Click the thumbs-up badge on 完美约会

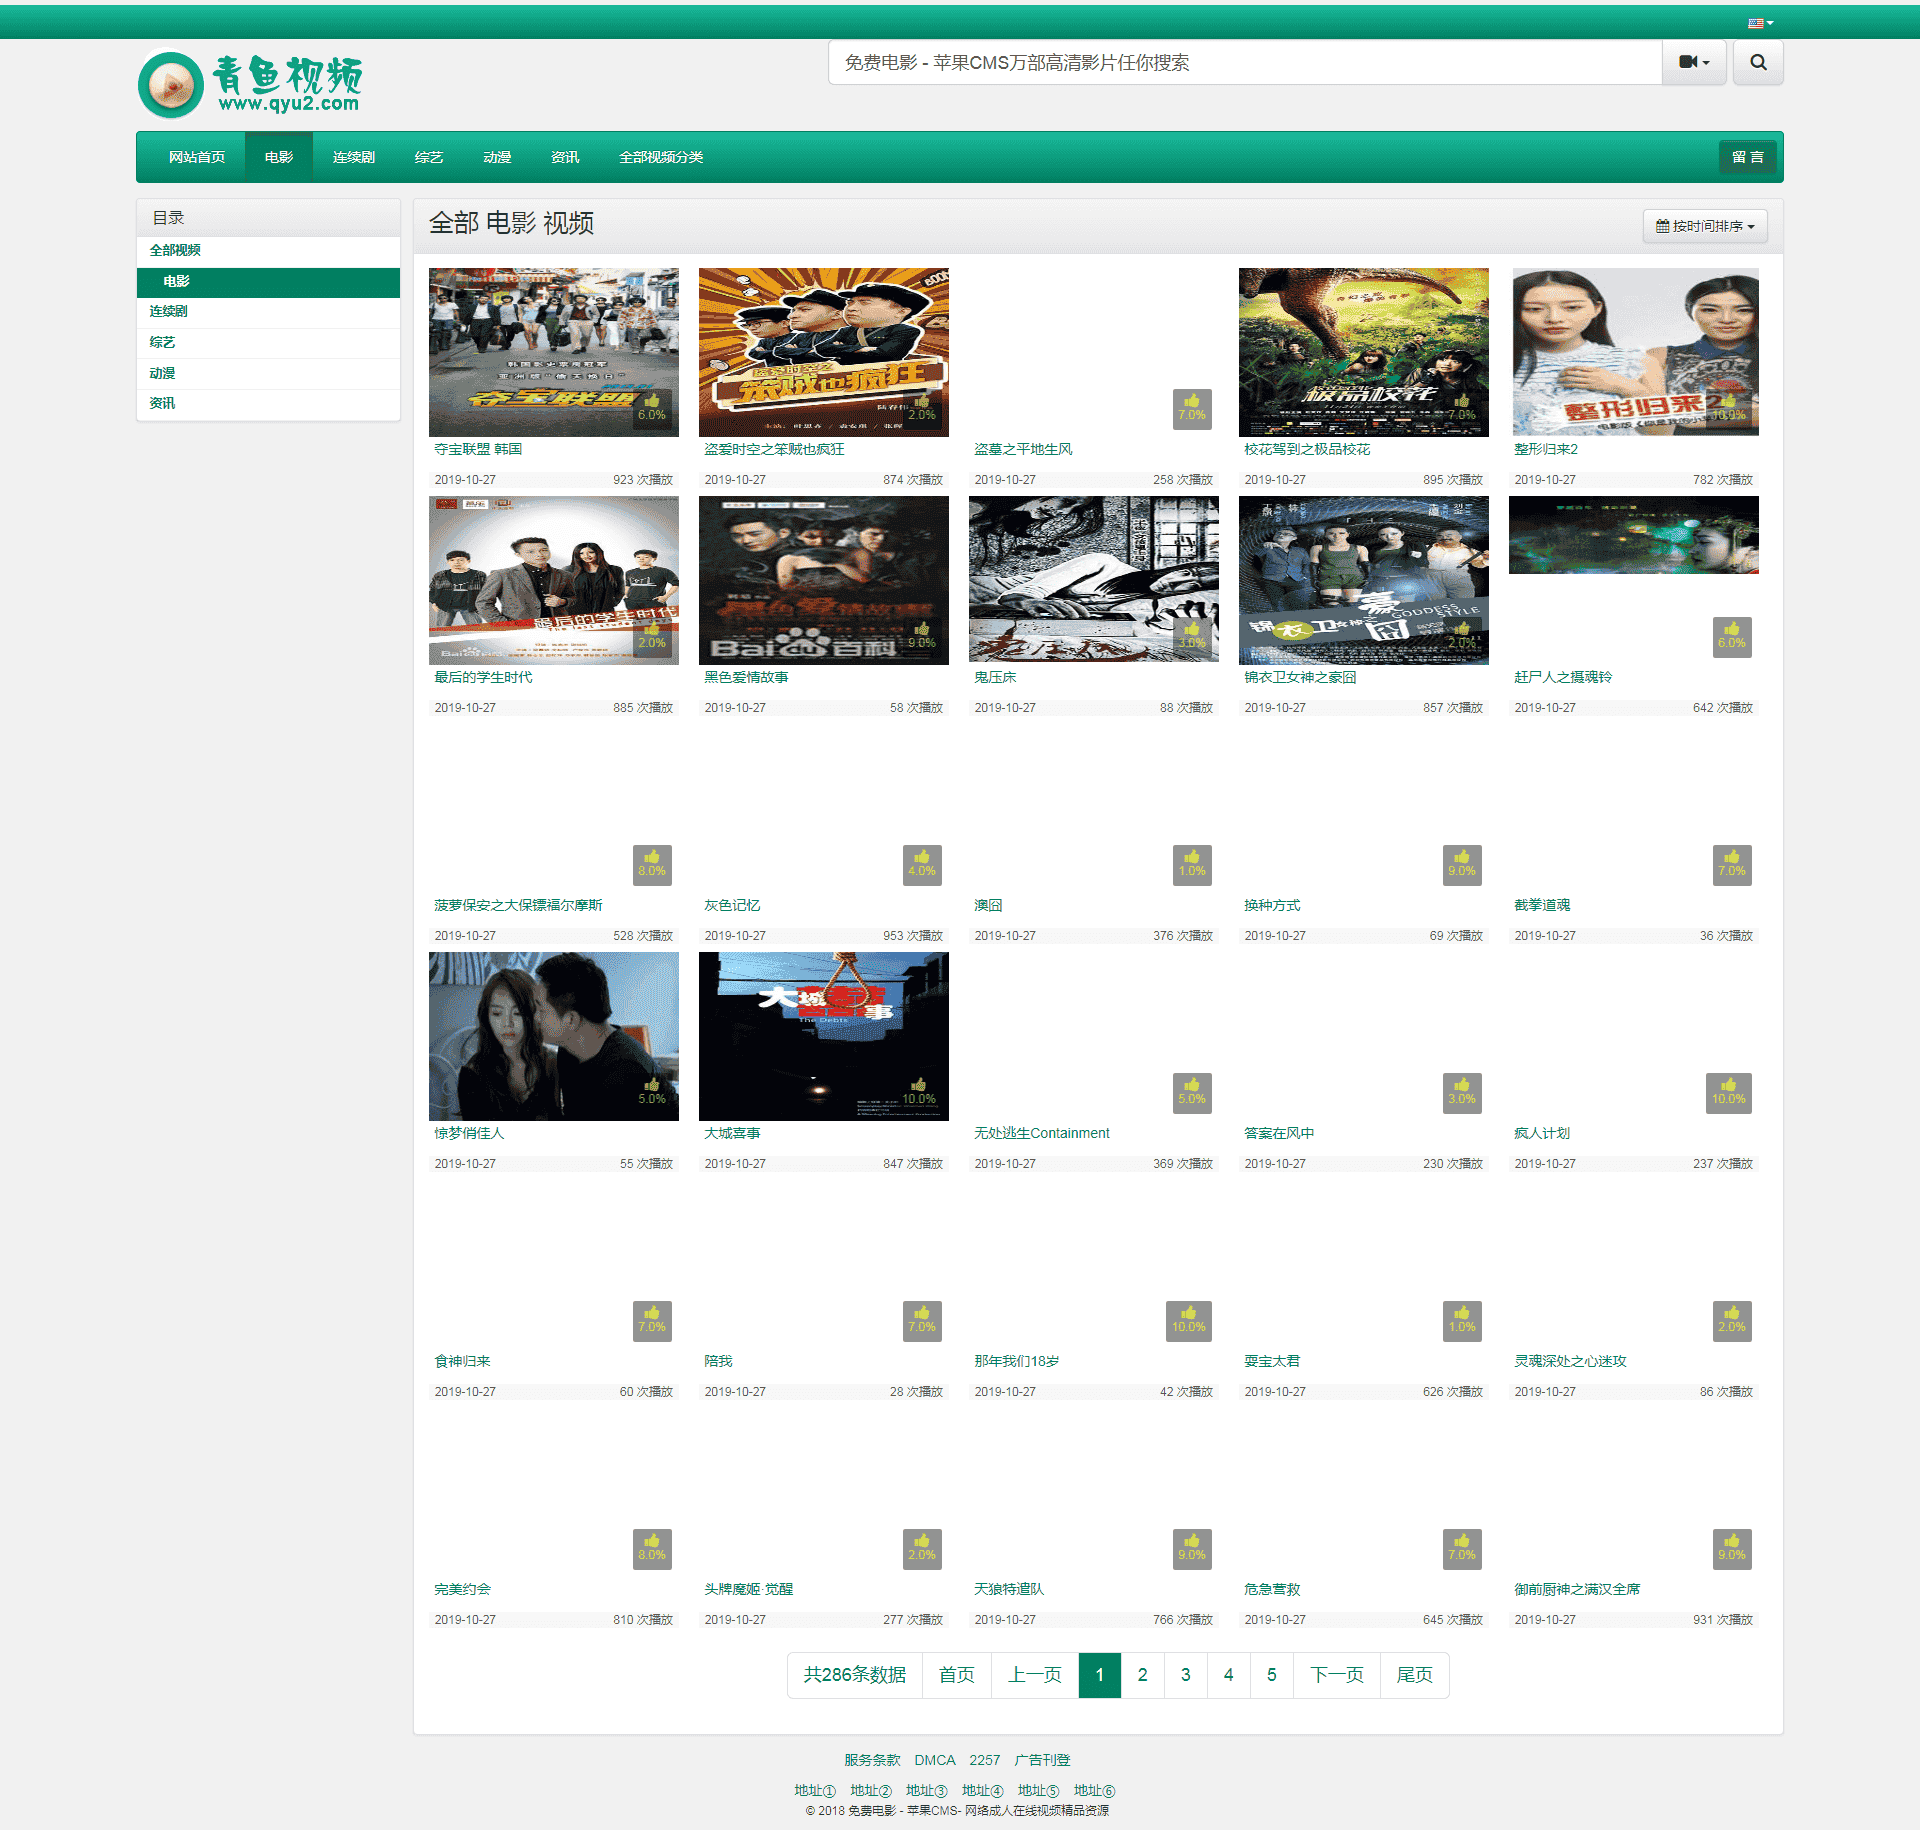[651, 1548]
